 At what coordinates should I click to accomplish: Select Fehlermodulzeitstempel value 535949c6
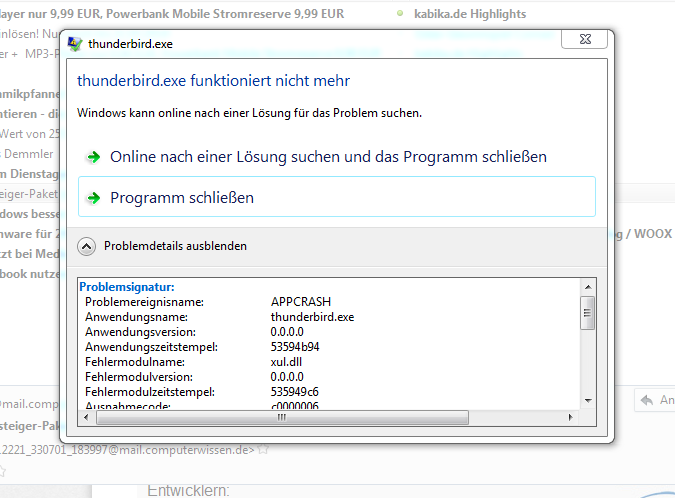(x=294, y=392)
